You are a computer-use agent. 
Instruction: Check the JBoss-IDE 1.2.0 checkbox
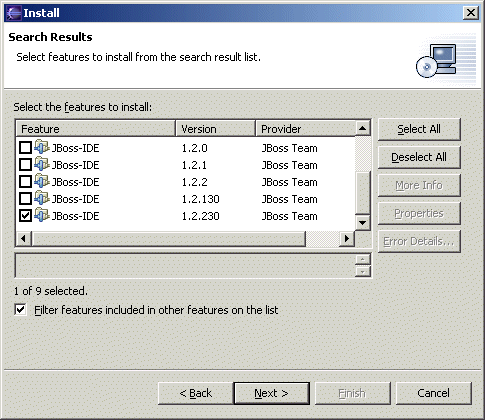pos(25,148)
